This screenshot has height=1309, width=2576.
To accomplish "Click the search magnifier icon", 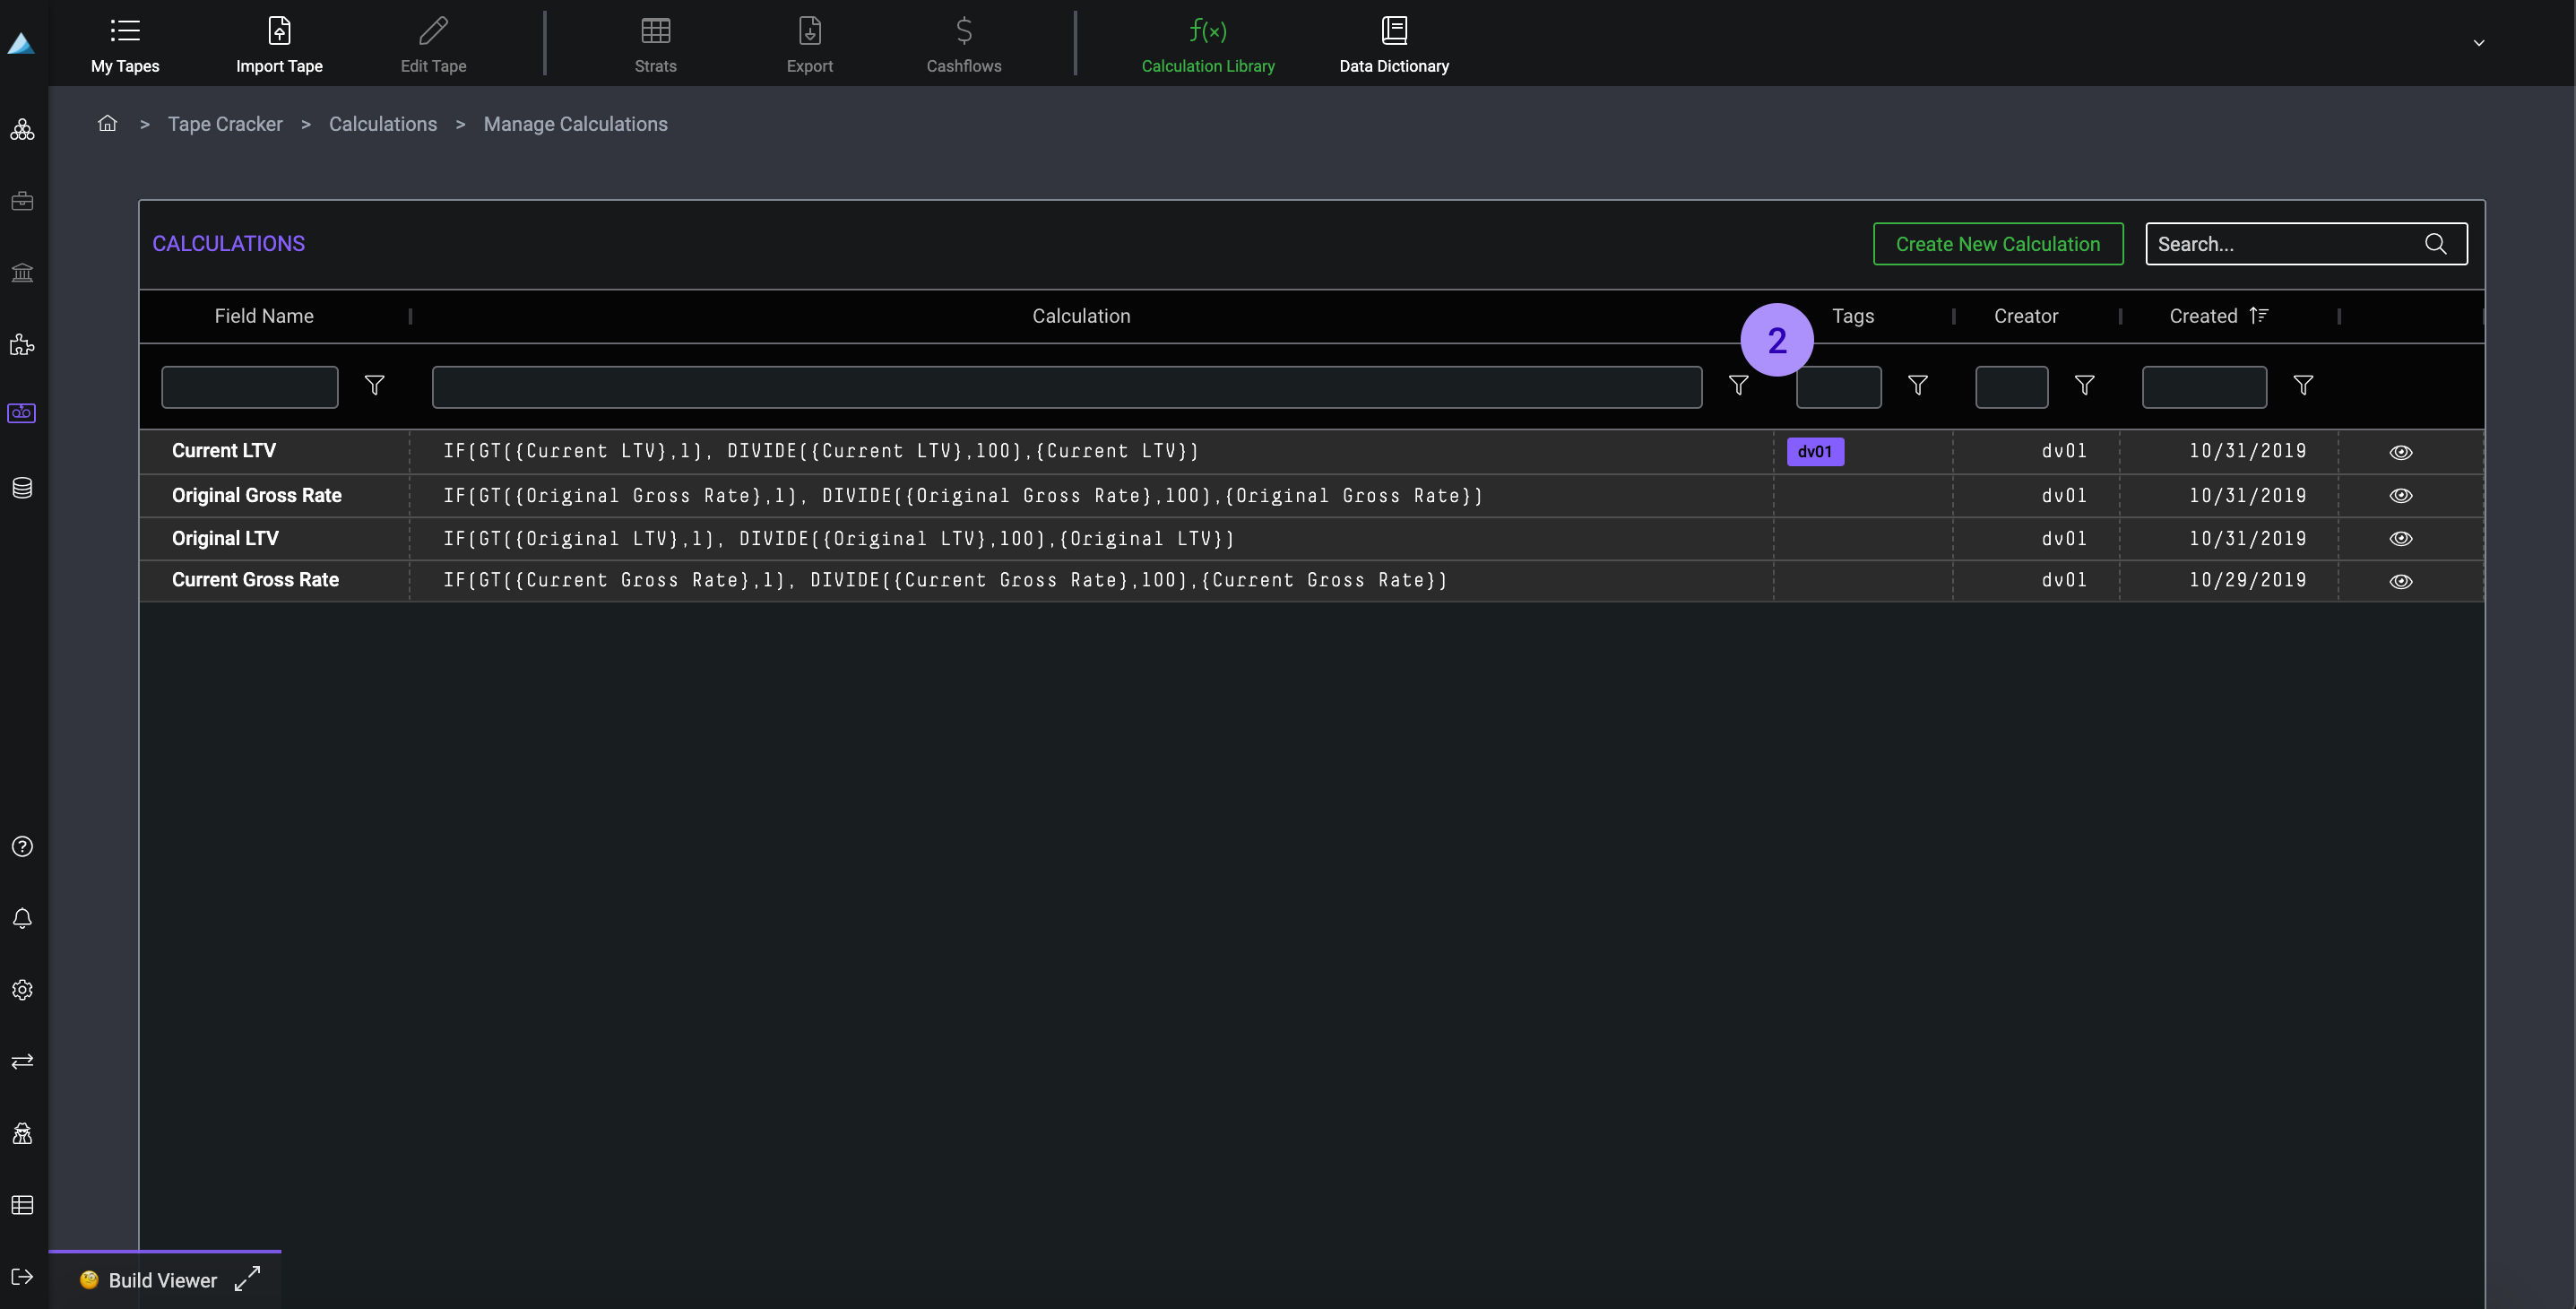I will [x=2435, y=244].
